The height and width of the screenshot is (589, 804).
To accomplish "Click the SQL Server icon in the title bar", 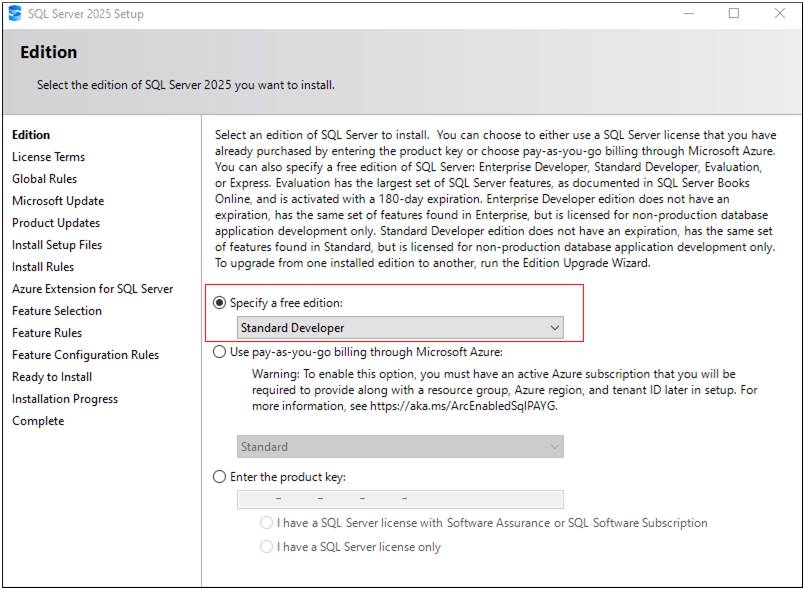I will click(x=15, y=13).
